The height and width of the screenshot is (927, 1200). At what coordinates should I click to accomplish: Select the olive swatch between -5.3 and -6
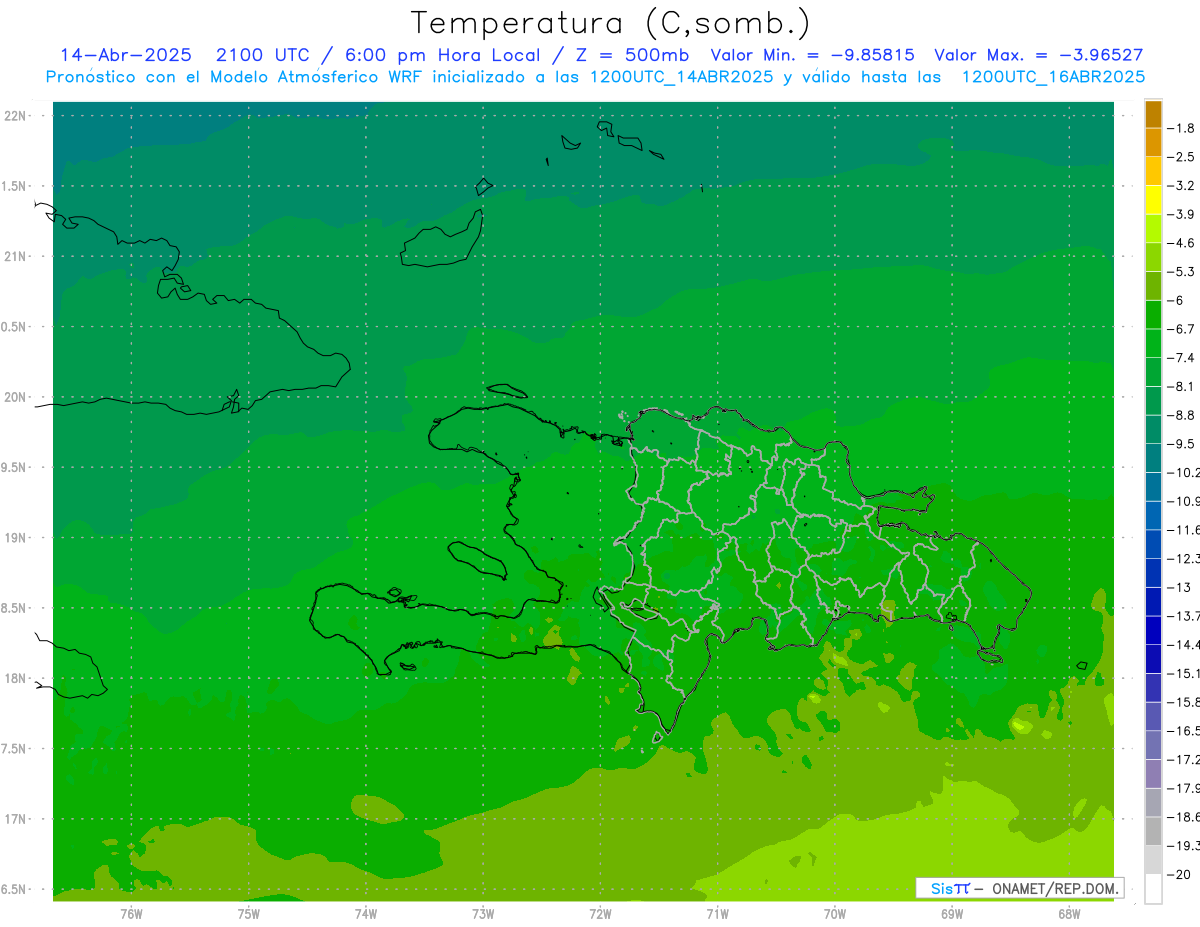click(x=1153, y=286)
